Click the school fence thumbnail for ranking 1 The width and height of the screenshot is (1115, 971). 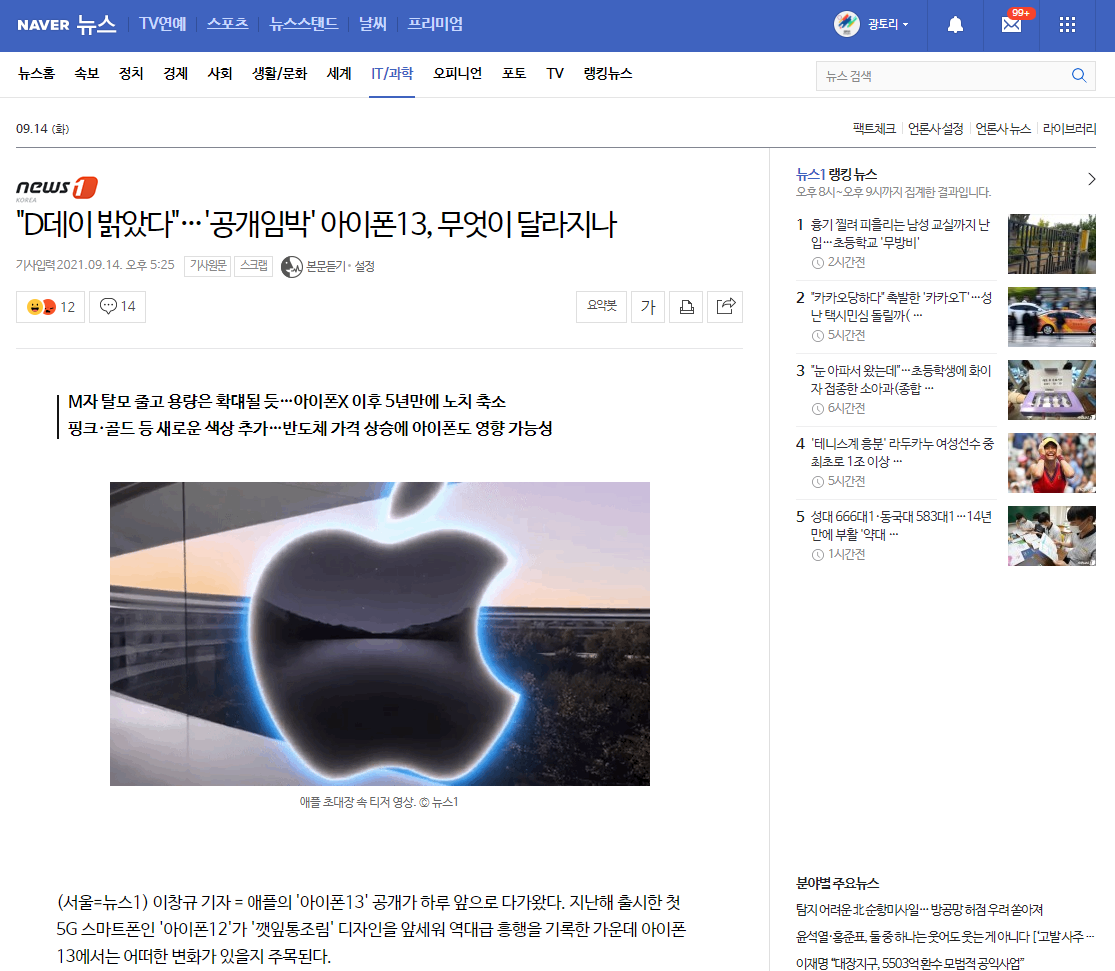coord(1052,244)
